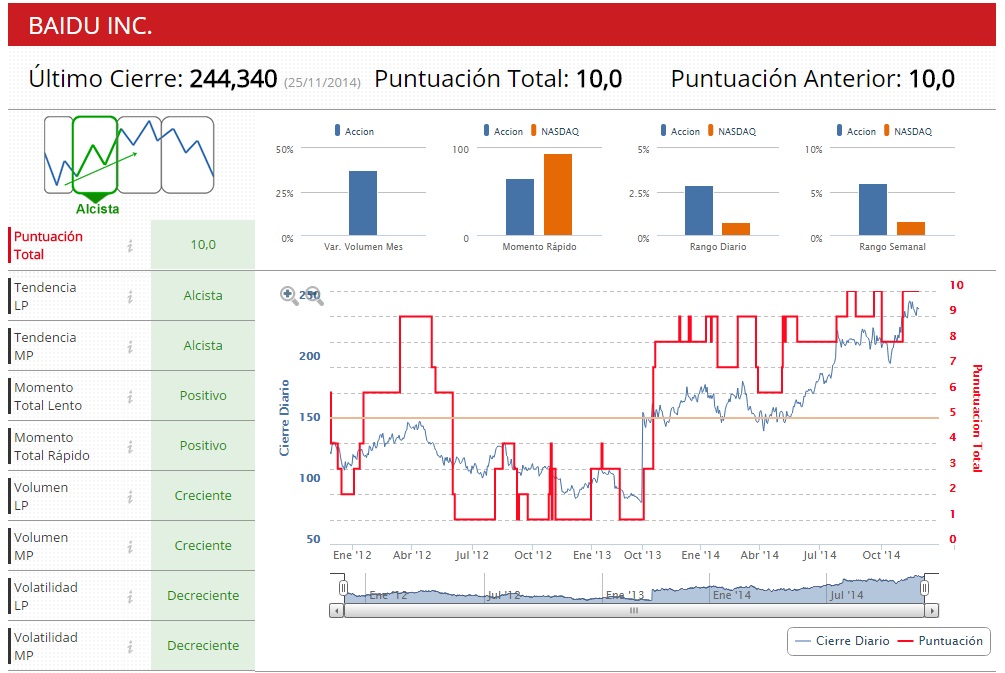Click the right handle of the range navigator
The width and height of the screenshot is (1005, 673).
tap(924, 588)
